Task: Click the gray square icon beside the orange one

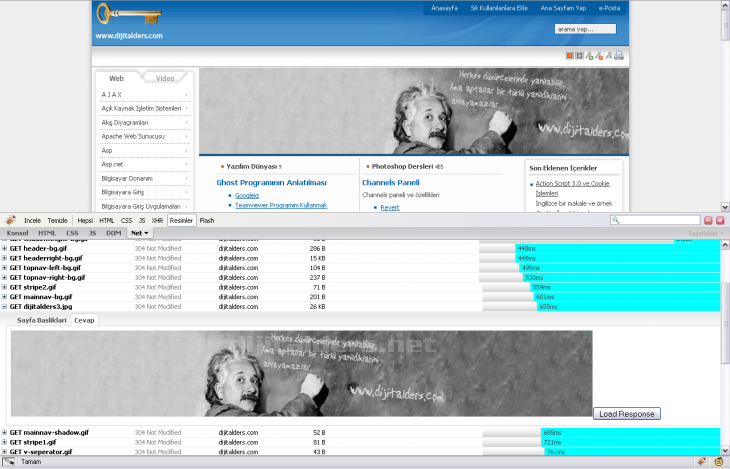Action: (578, 56)
